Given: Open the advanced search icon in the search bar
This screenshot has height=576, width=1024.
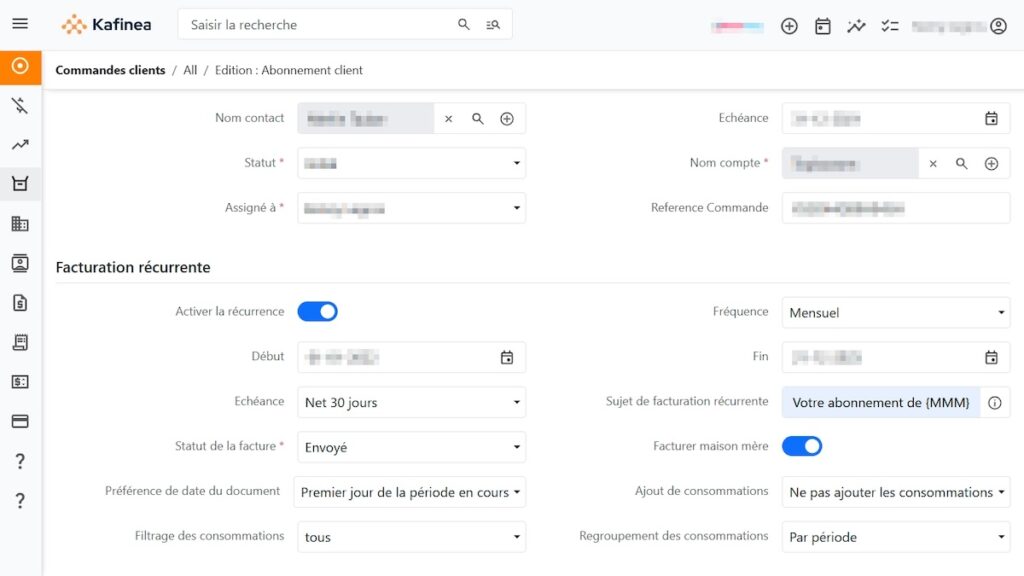Looking at the screenshot, I should [x=493, y=24].
